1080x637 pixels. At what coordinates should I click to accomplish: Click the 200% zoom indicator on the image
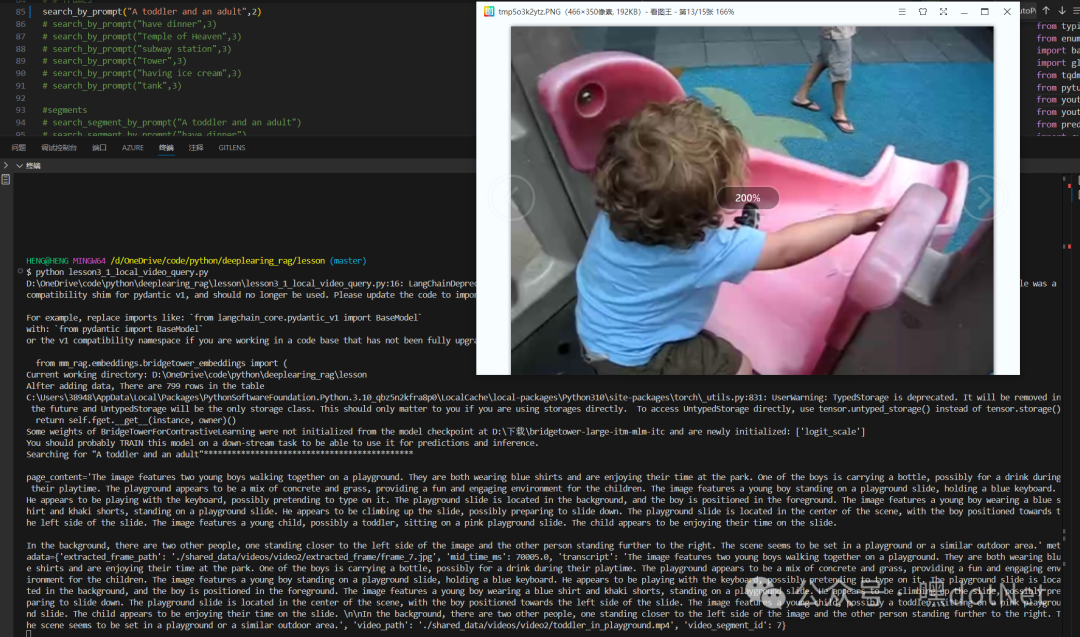pos(747,198)
